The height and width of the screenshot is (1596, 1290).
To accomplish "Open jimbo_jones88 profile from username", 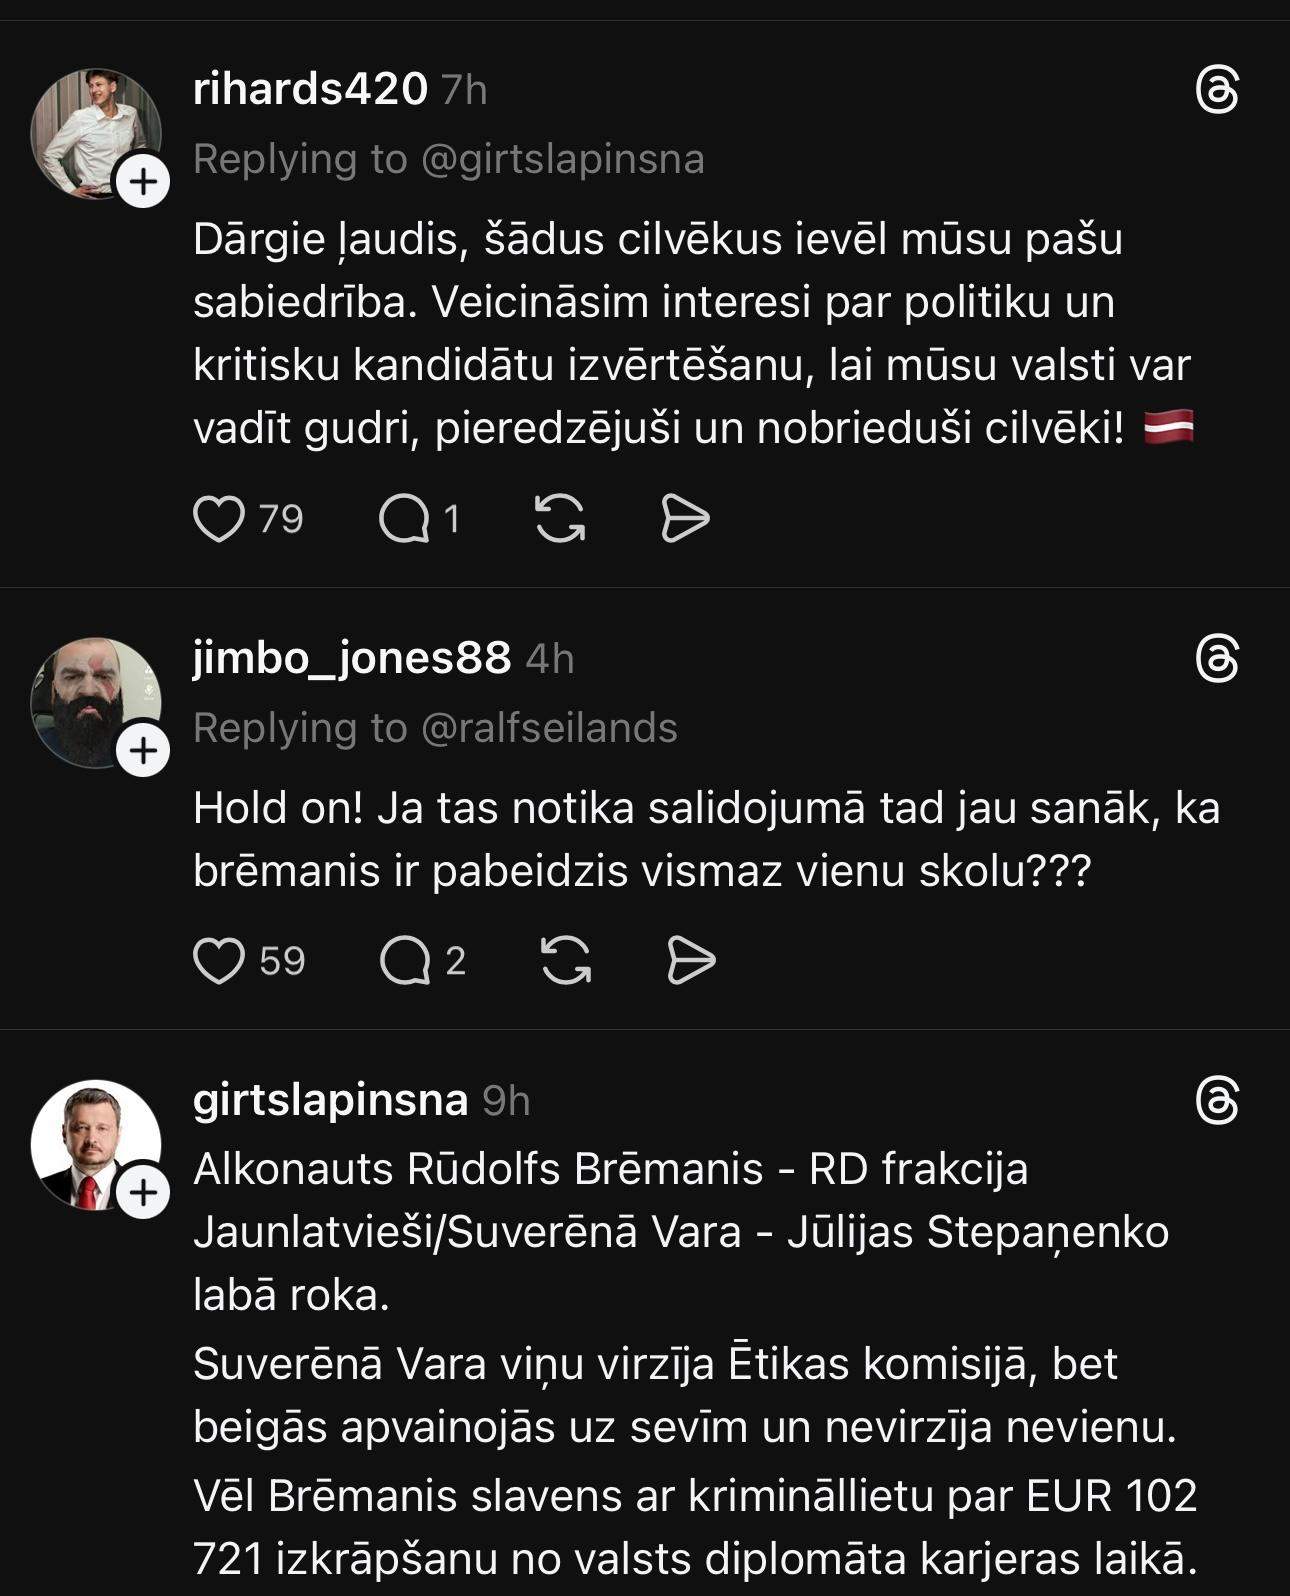I will click(352, 658).
